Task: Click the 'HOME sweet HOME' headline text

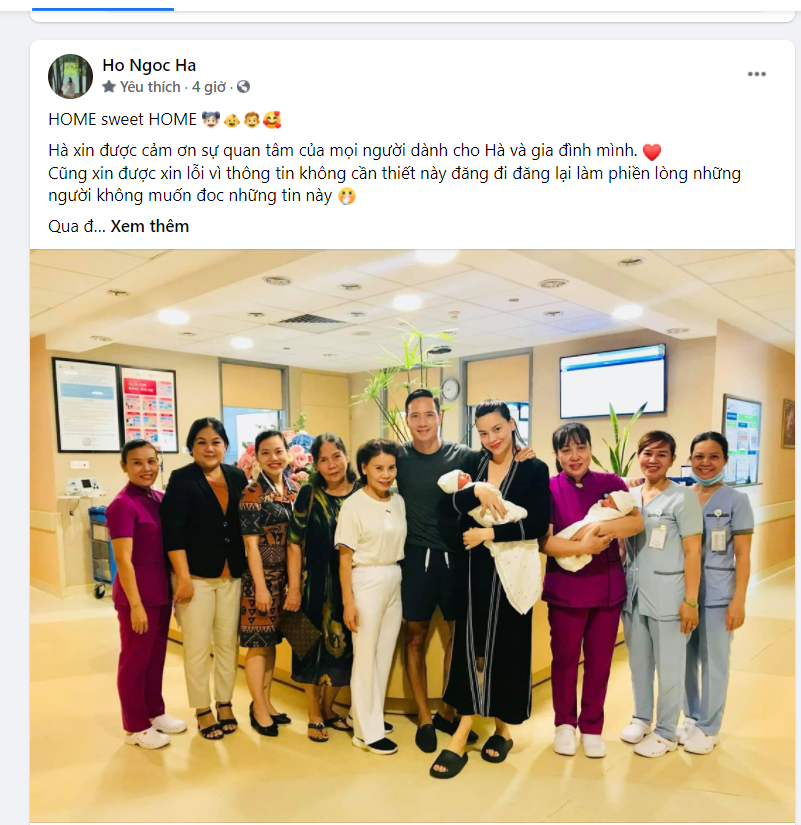Action: (122, 119)
